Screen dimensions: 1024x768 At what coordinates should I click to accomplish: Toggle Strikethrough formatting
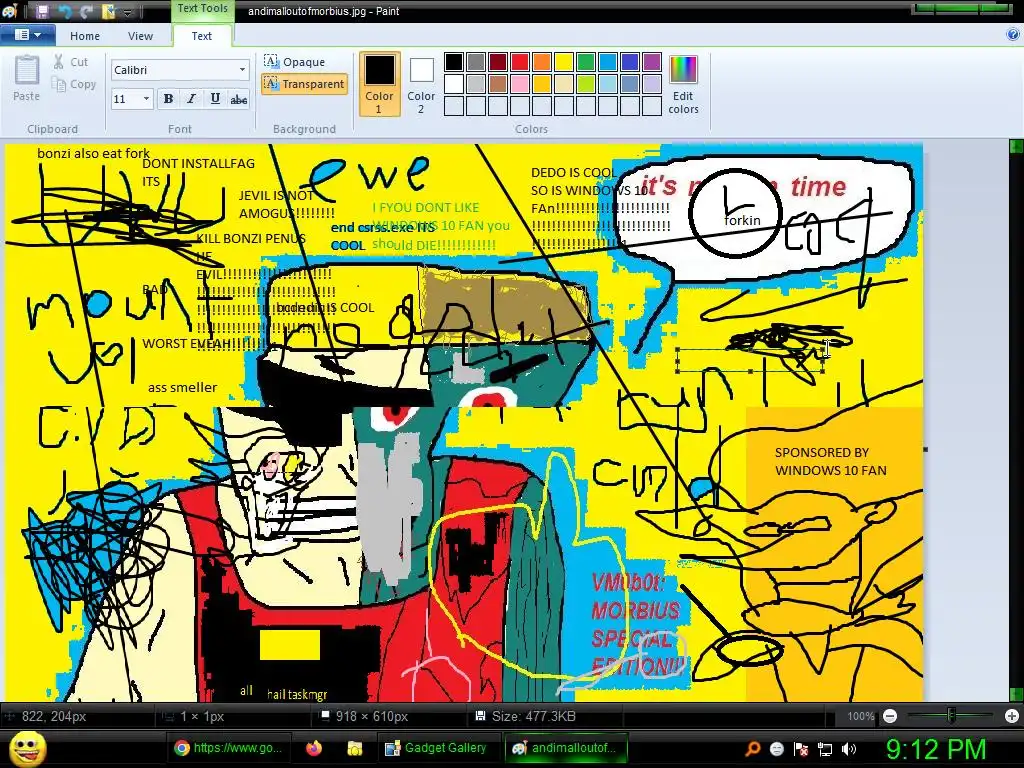coord(239,99)
